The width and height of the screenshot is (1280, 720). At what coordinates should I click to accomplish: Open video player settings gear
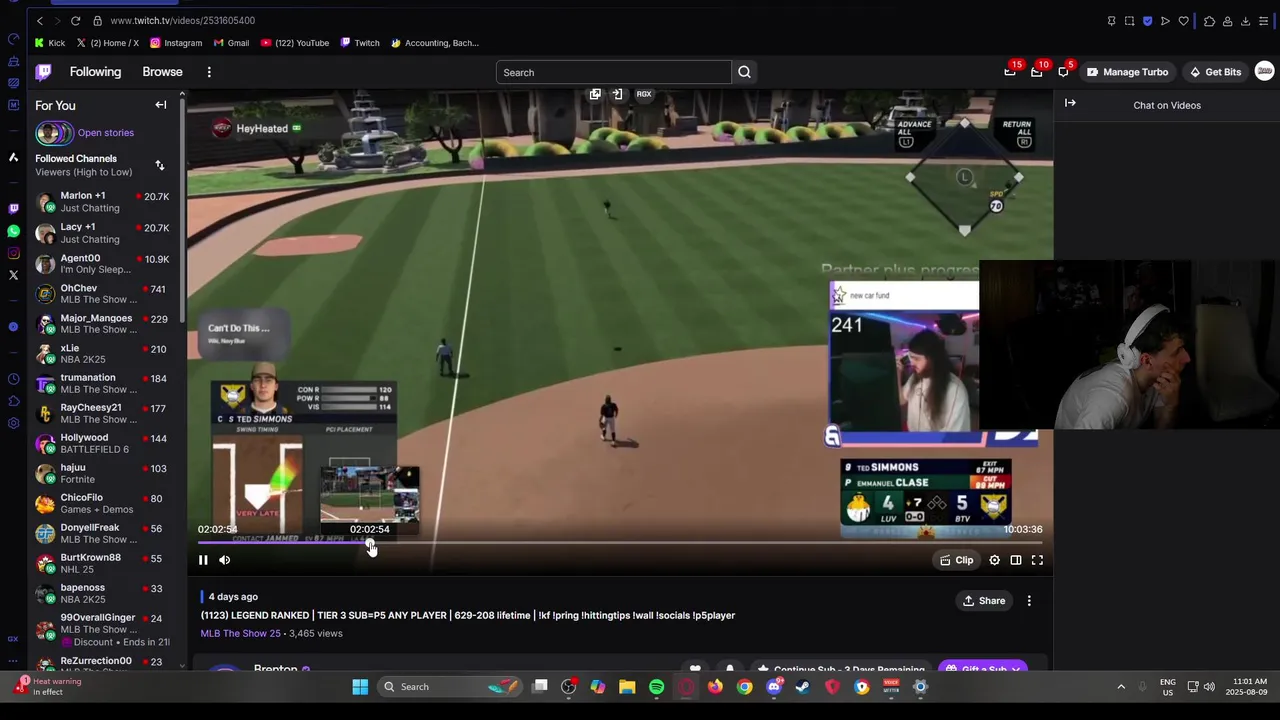pos(995,560)
